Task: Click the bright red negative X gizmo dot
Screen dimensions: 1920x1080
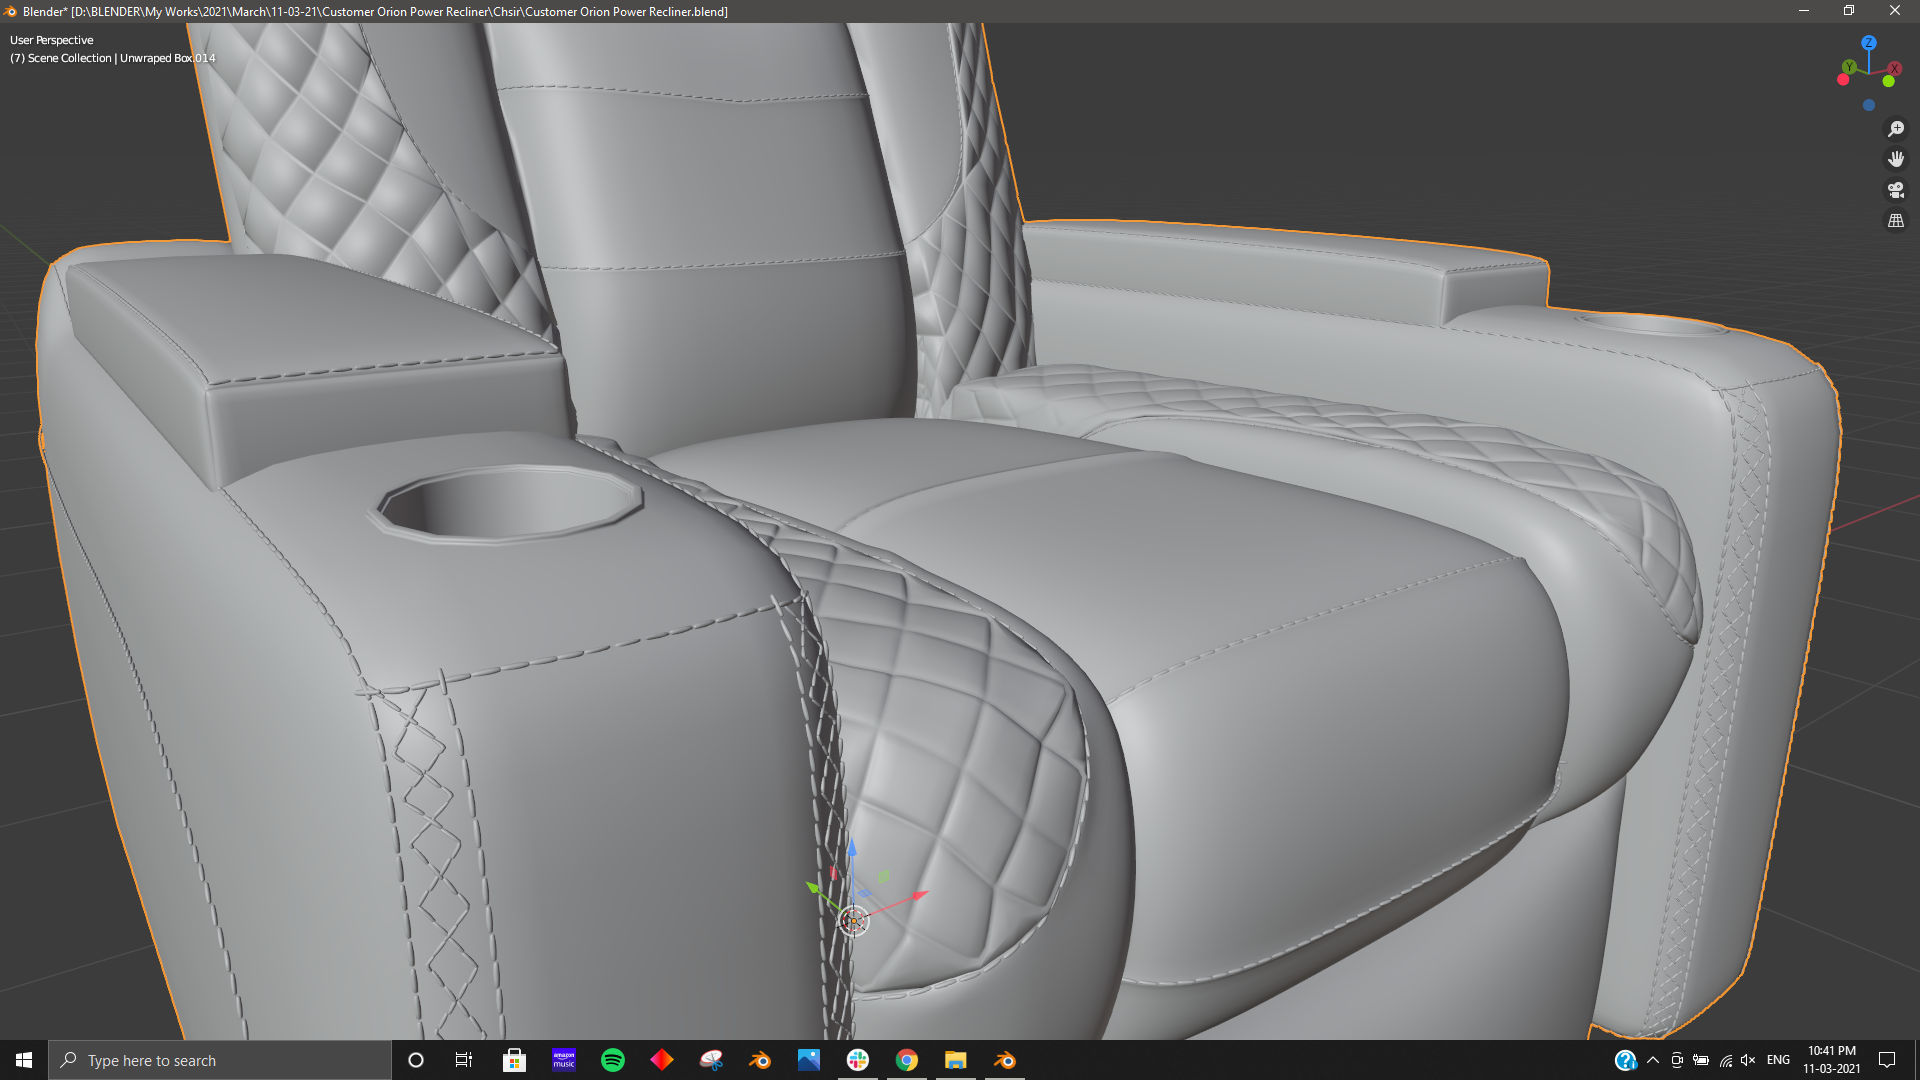Action: (x=1843, y=80)
